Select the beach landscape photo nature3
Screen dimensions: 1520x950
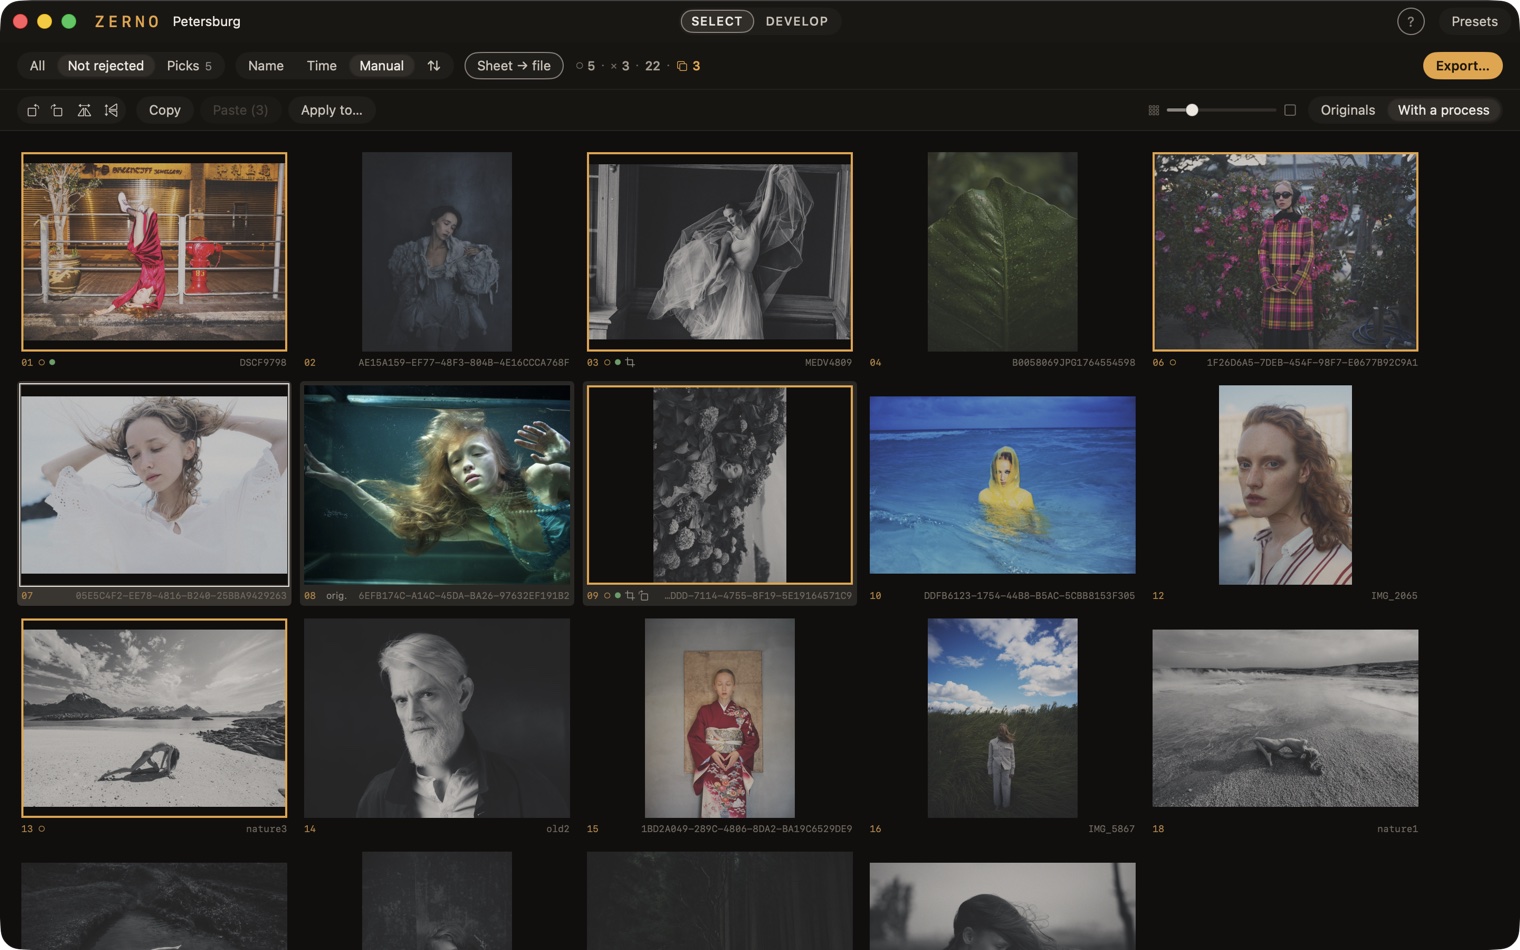[x=154, y=718]
